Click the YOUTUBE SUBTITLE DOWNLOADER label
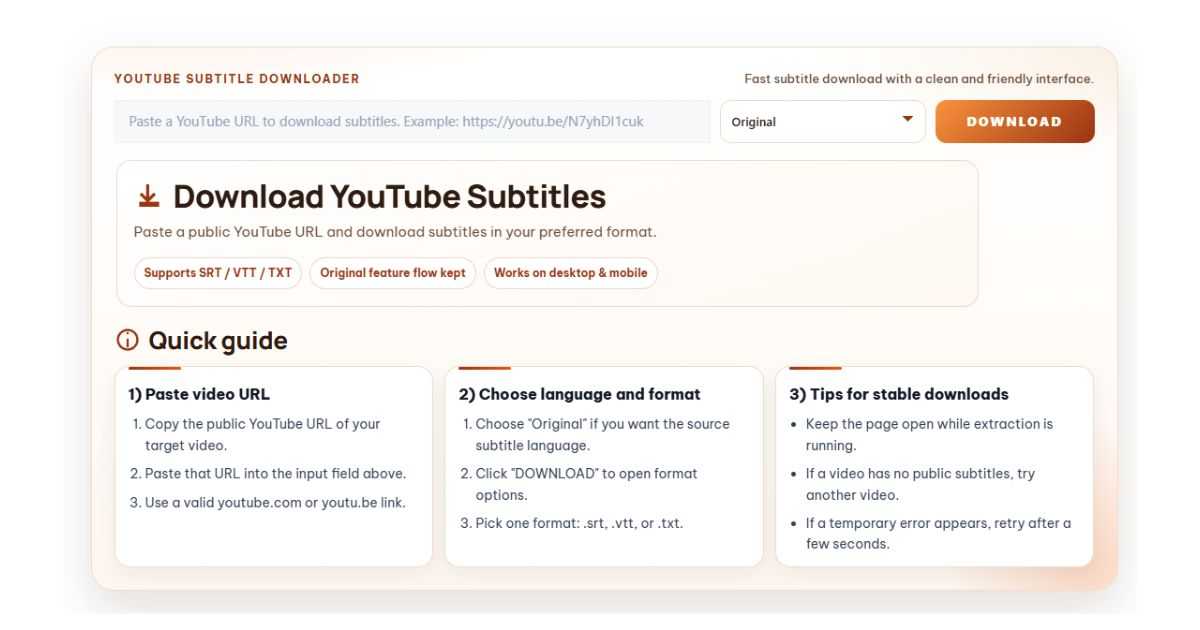1200x630 pixels. (237, 79)
